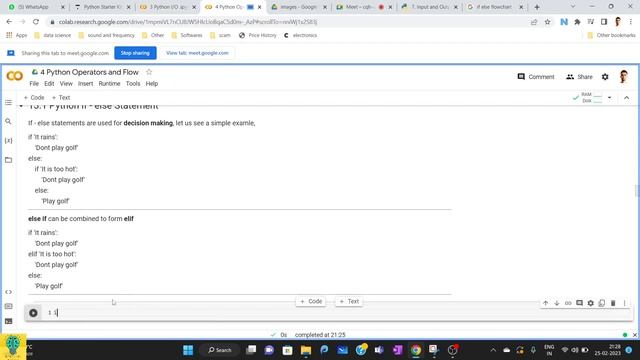Image resolution: width=640 pixels, height=360 pixels.
Task: Open the Help menu
Action: [152, 84]
